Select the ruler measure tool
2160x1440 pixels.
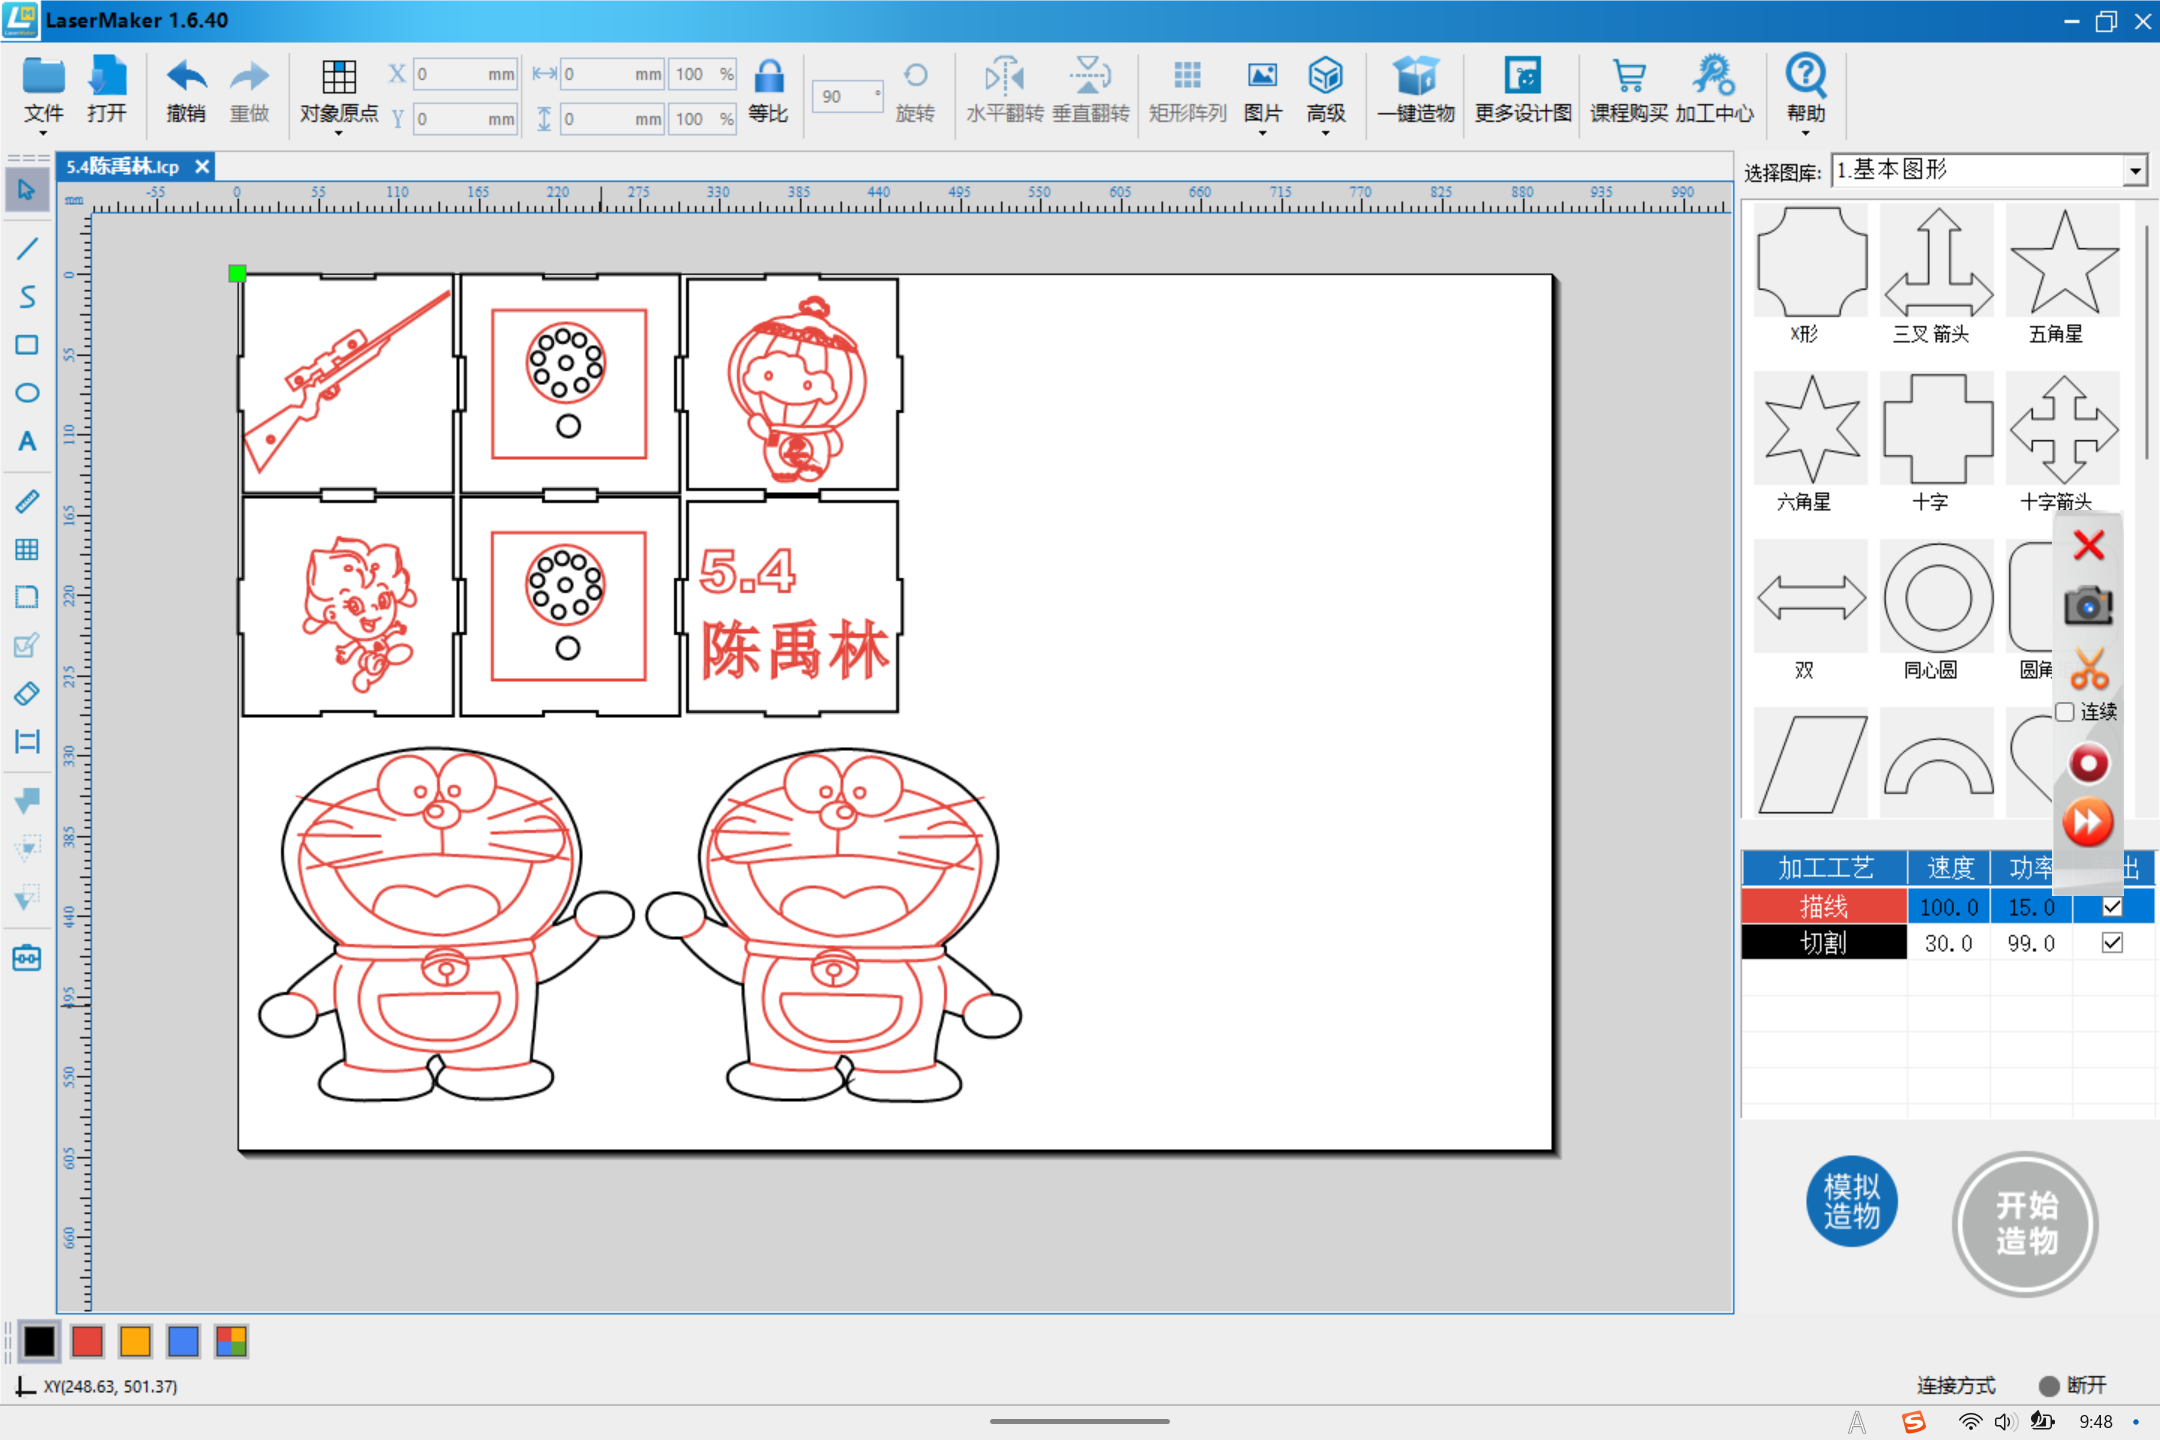[27, 501]
